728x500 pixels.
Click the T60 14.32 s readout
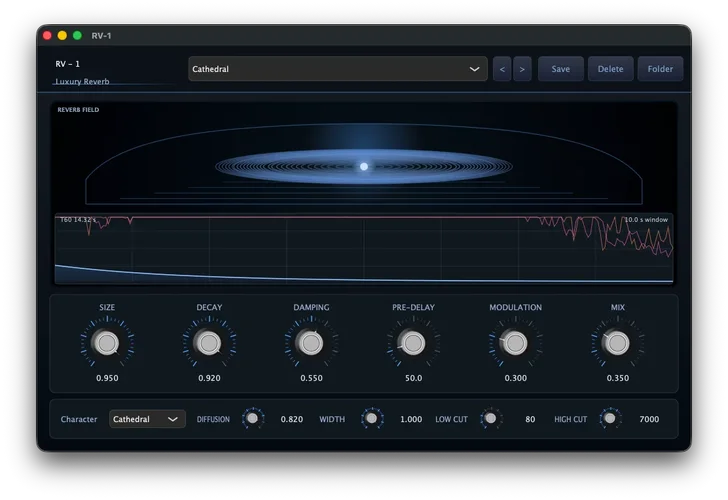pyautogui.click(x=78, y=220)
